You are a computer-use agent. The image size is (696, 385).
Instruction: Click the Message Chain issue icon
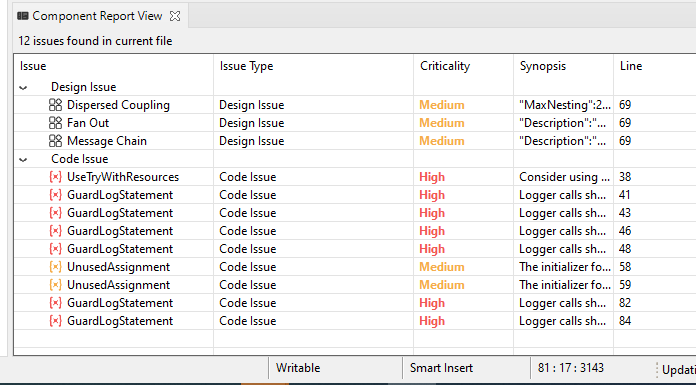pos(55,141)
